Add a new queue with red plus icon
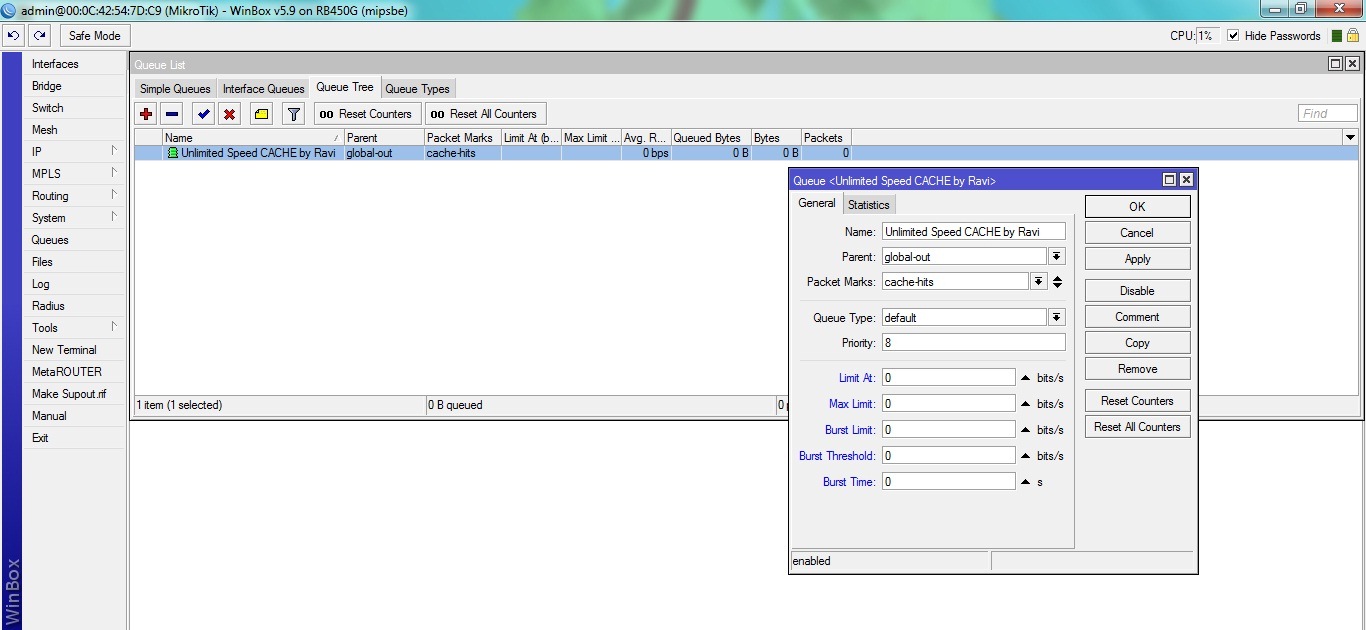The image size is (1366, 630). tap(147, 114)
